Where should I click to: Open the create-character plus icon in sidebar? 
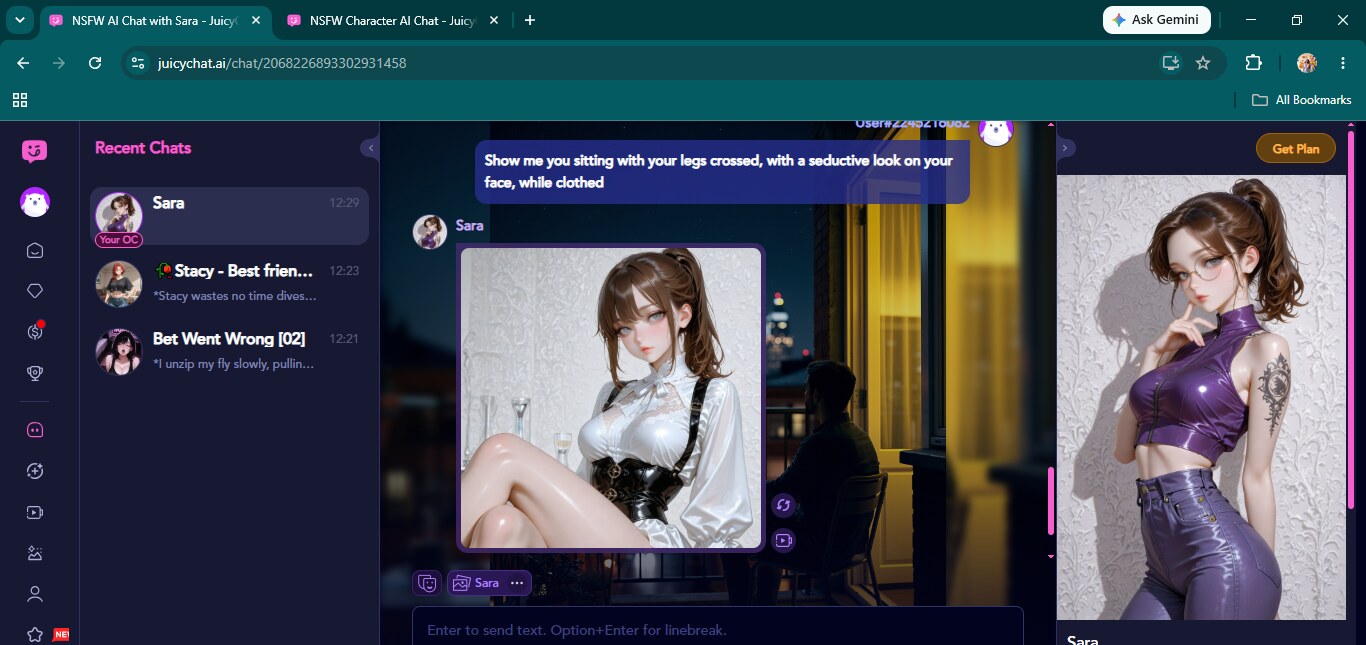pos(34,471)
